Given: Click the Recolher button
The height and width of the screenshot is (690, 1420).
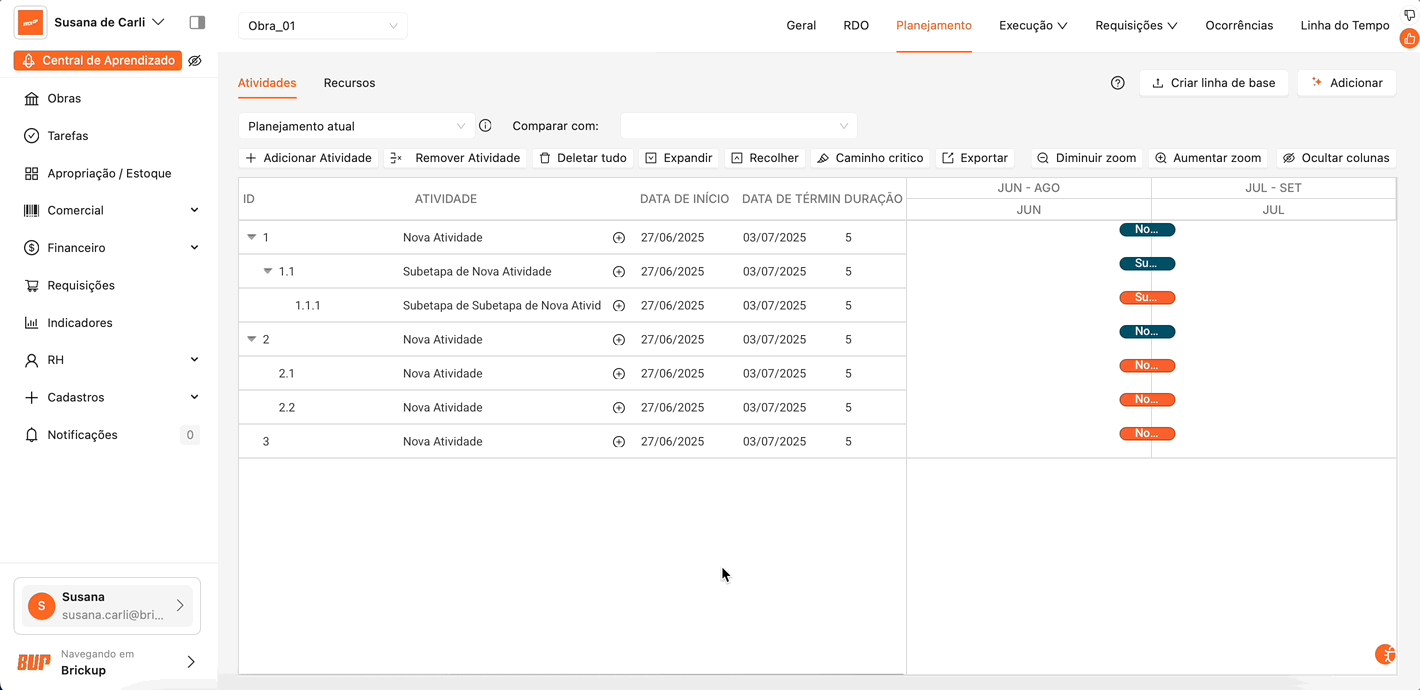Looking at the screenshot, I should pyautogui.click(x=765, y=158).
